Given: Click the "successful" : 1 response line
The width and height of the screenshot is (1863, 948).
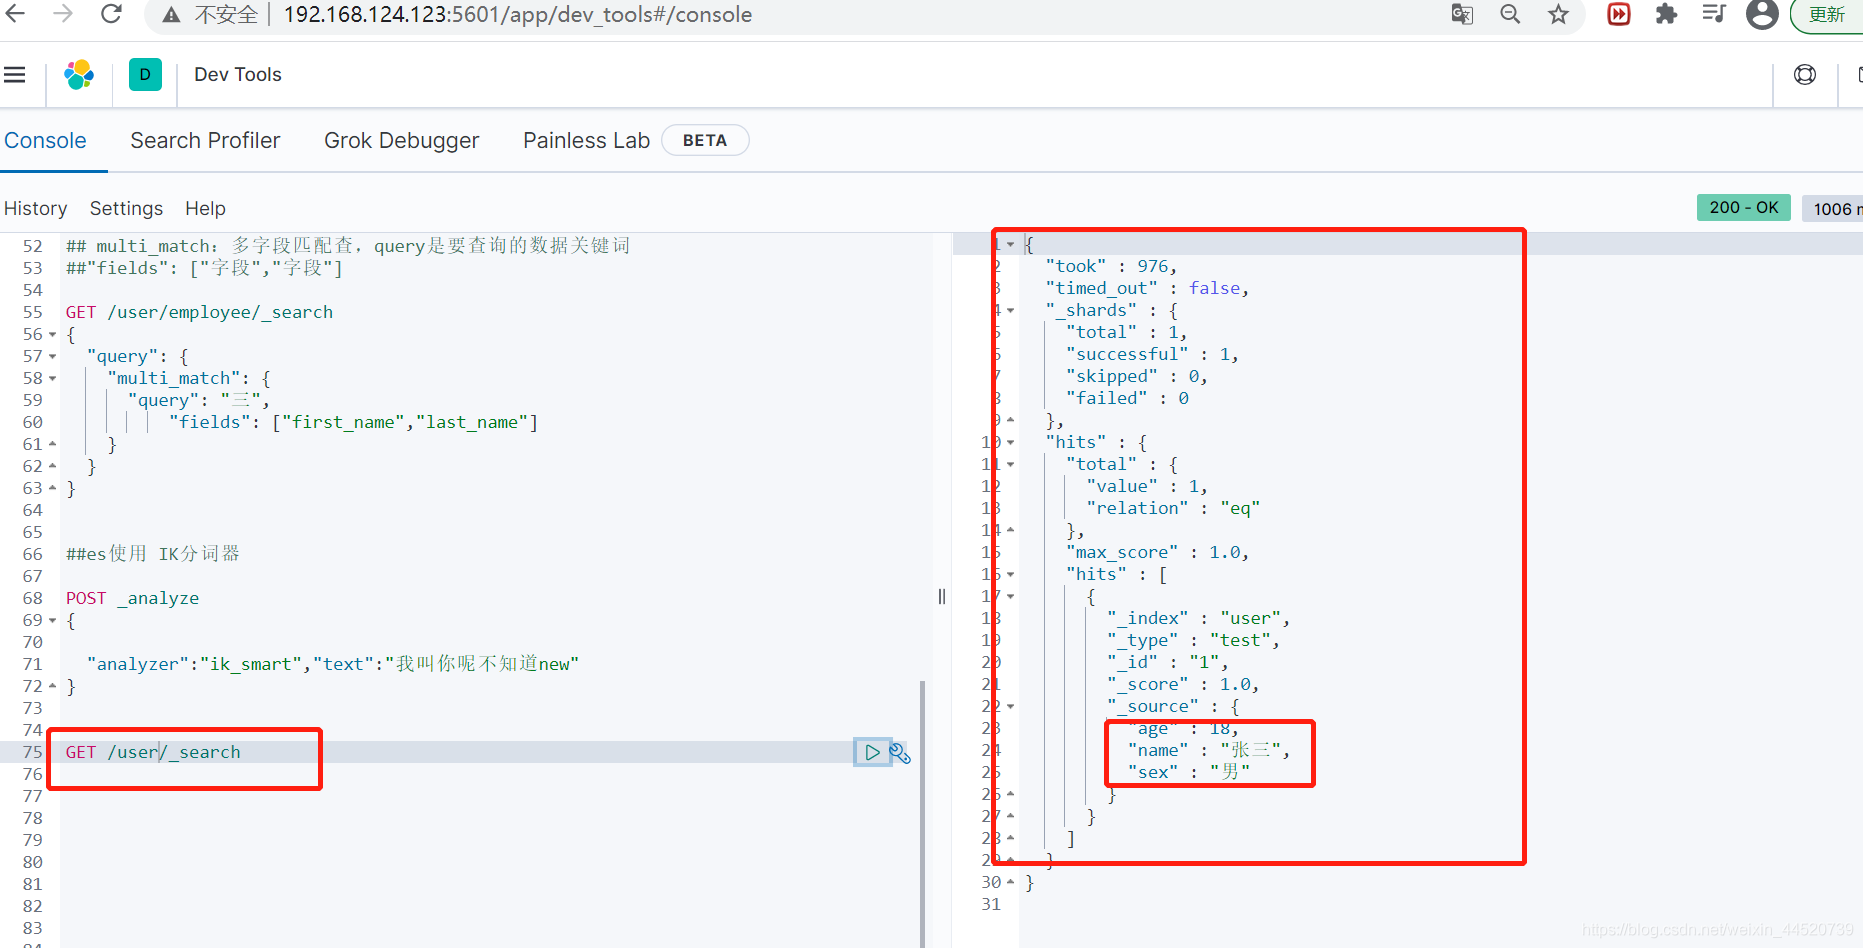Looking at the screenshot, I should (1152, 354).
